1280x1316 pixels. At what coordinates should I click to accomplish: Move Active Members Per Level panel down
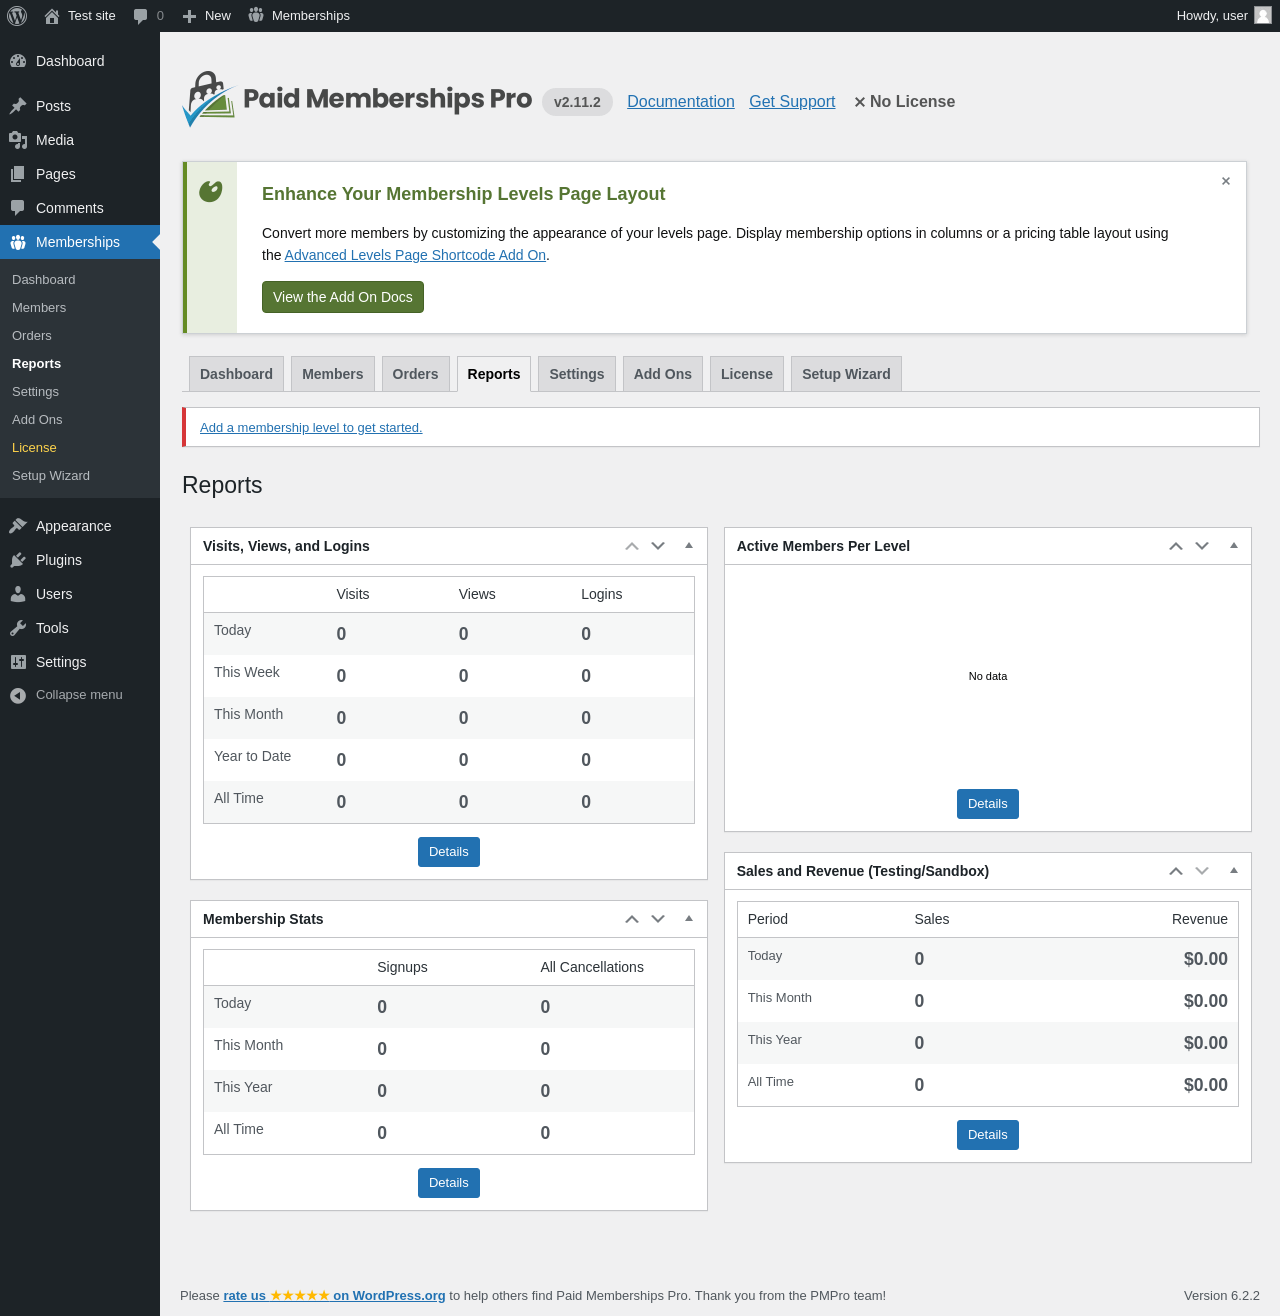tap(1202, 546)
